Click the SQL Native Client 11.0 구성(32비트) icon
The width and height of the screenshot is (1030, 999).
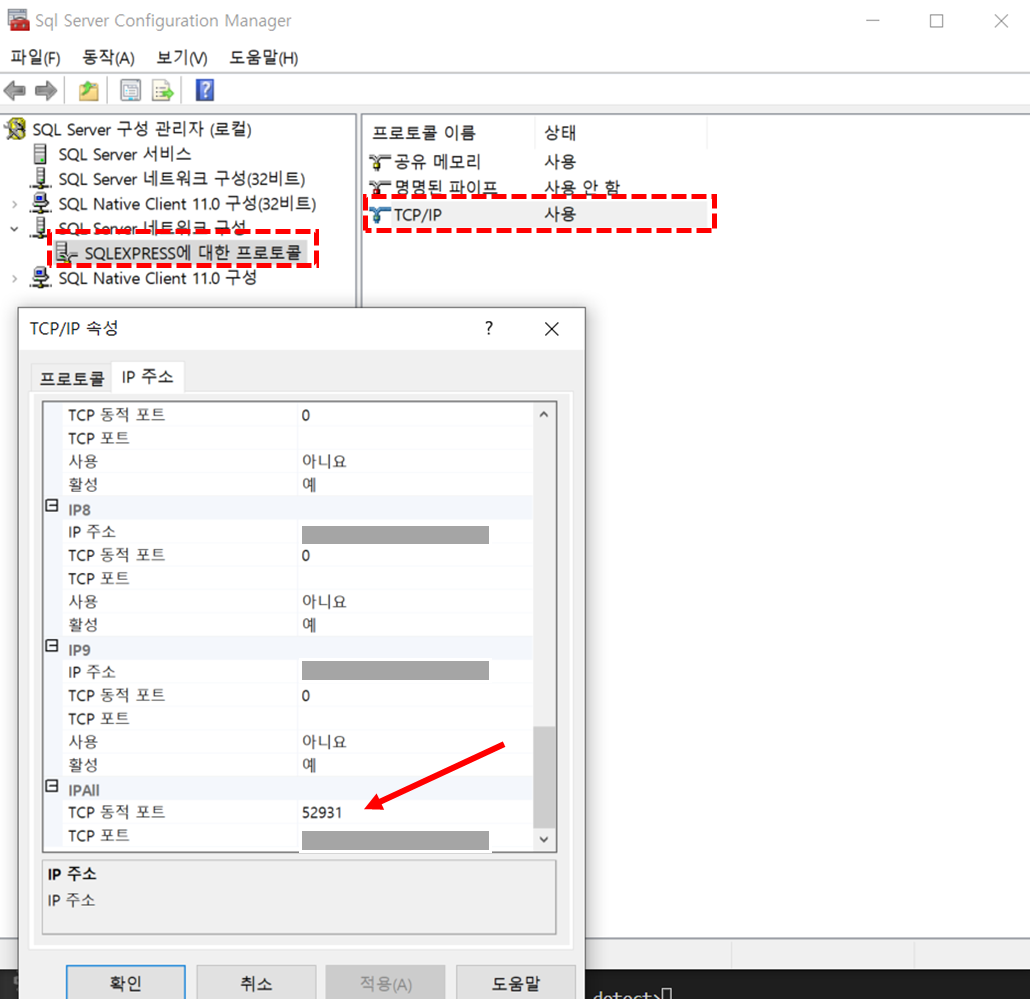[x=41, y=203]
